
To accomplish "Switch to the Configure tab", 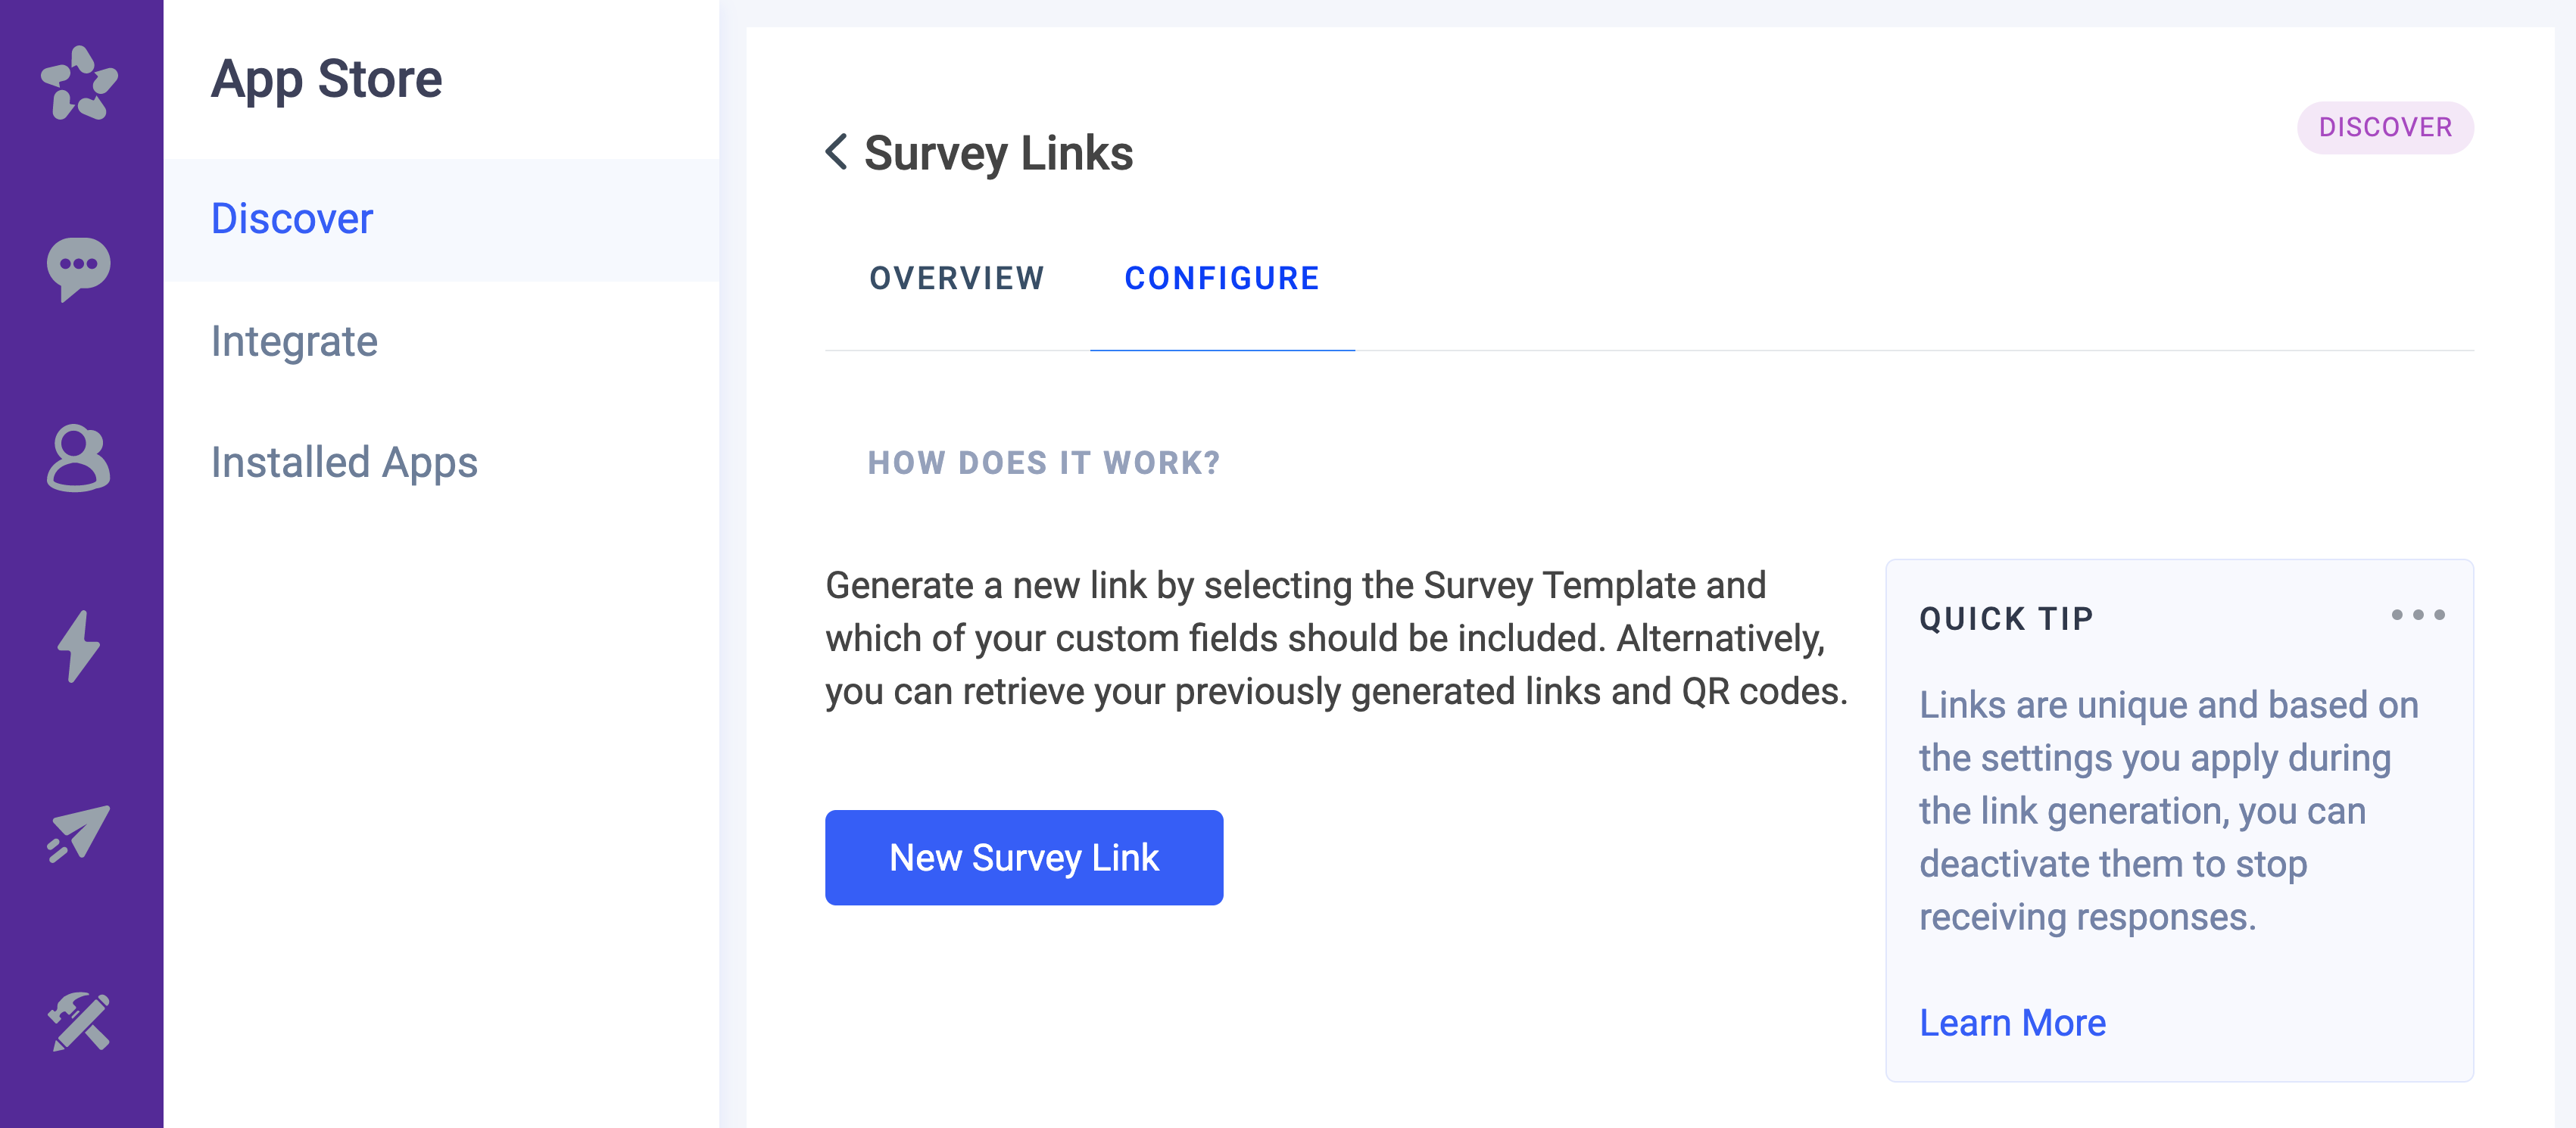I will tap(1221, 278).
